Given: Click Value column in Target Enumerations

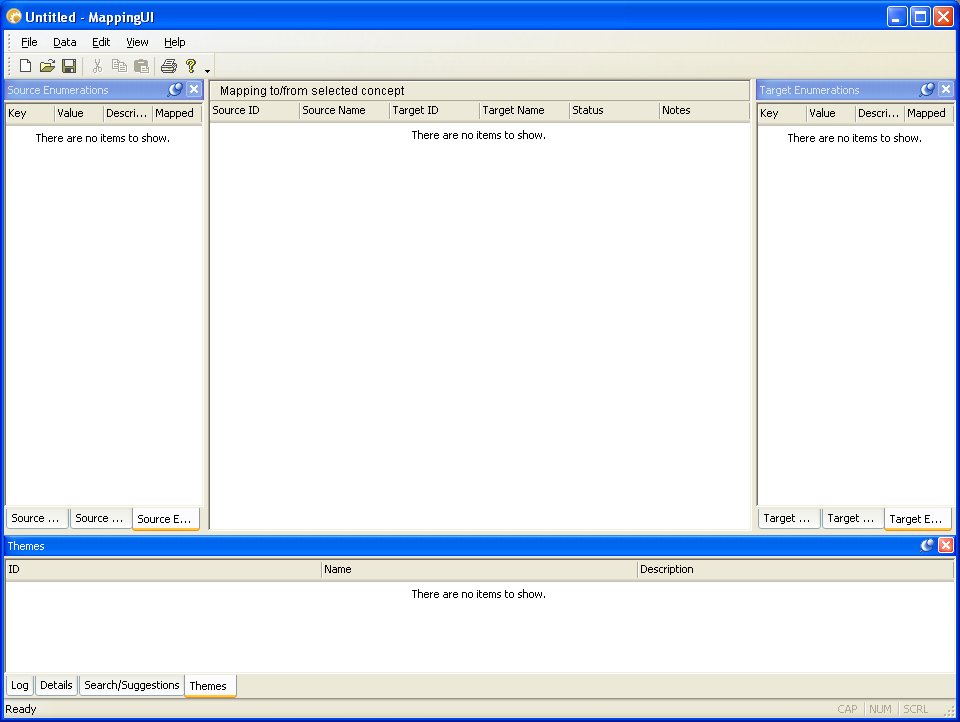Looking at the screenshot, I should pyautogui.click(x=831, y=113).
